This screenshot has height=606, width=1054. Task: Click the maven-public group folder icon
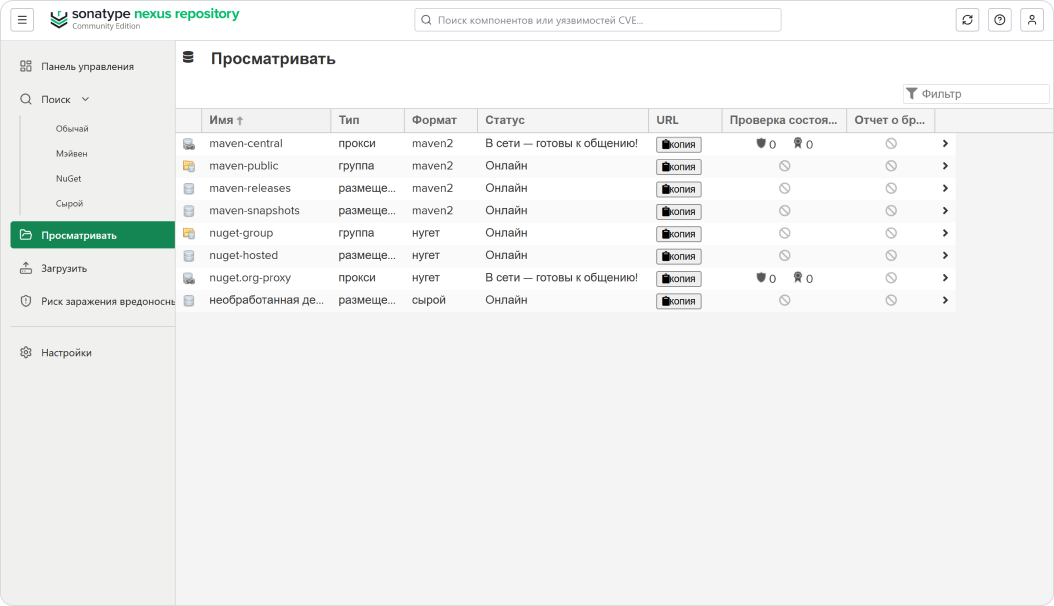pos(189,166)
